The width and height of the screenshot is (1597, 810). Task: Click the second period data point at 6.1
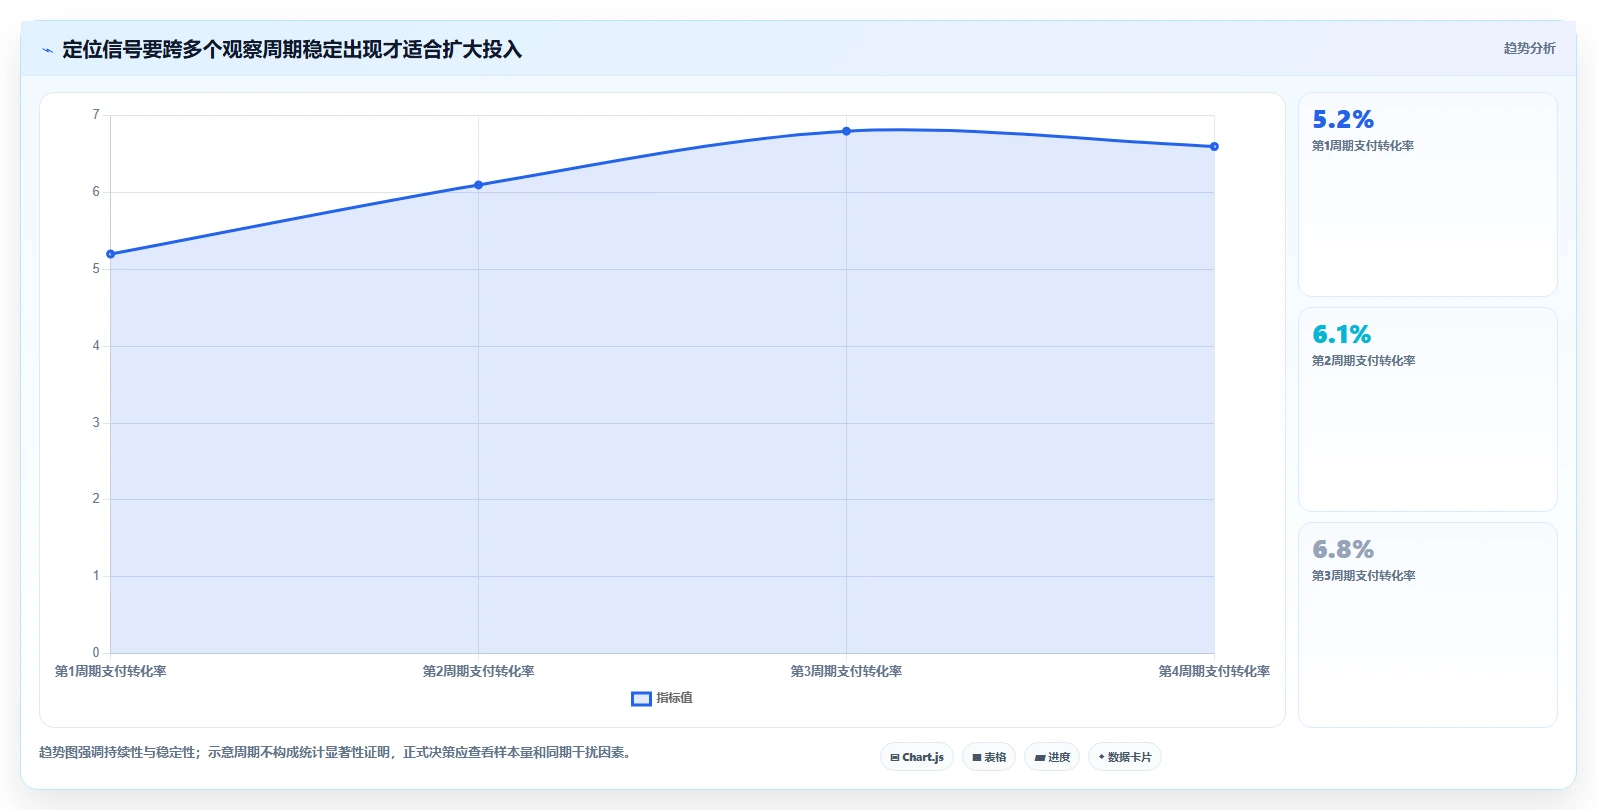[x=478, y=185]
